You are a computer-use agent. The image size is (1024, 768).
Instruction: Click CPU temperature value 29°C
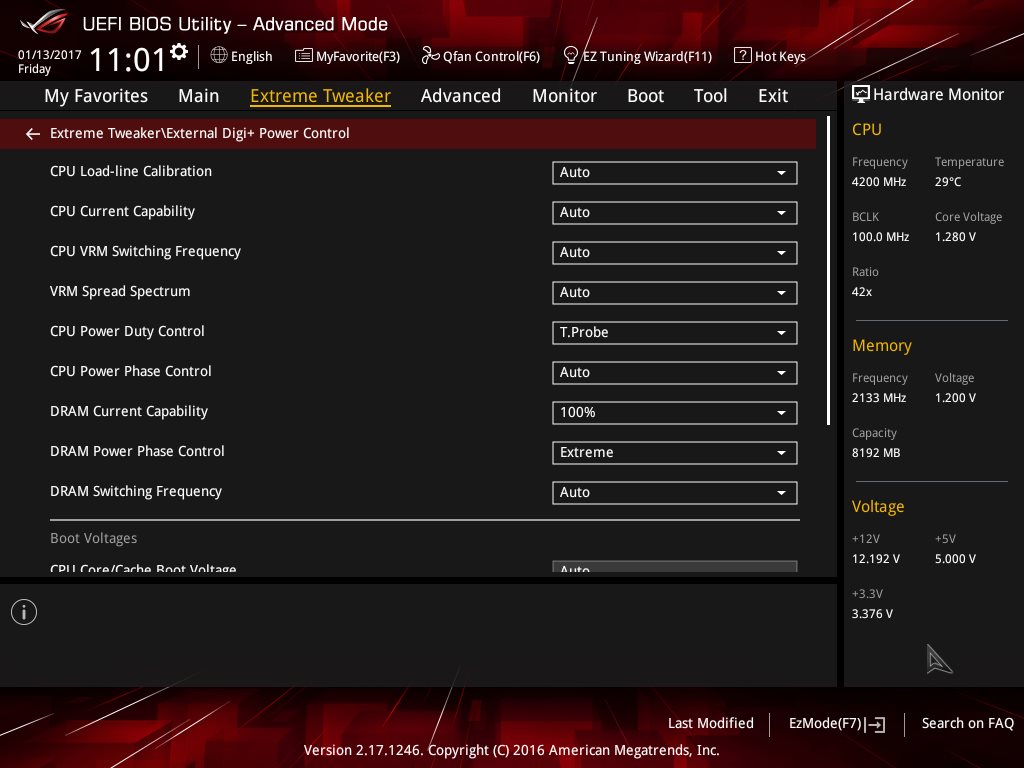click(x=948, y=182)
